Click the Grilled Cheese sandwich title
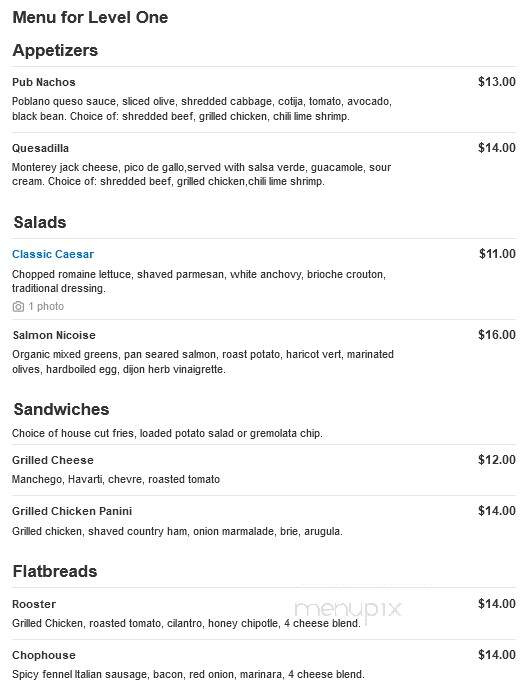The image size is (527, 692). 53,460
